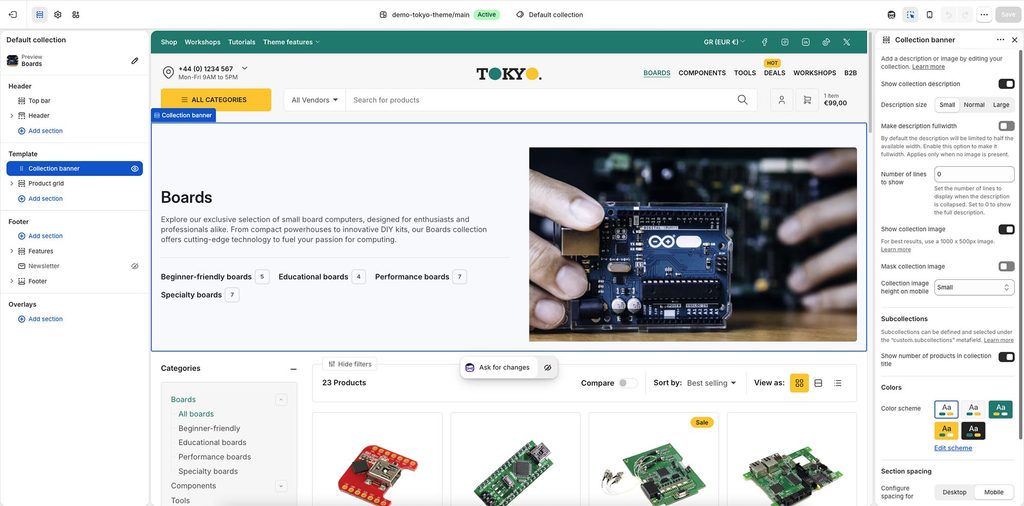Open Collection image height on mobile dropdown
Screen dimensions: 1024x506
click(974, 287)
